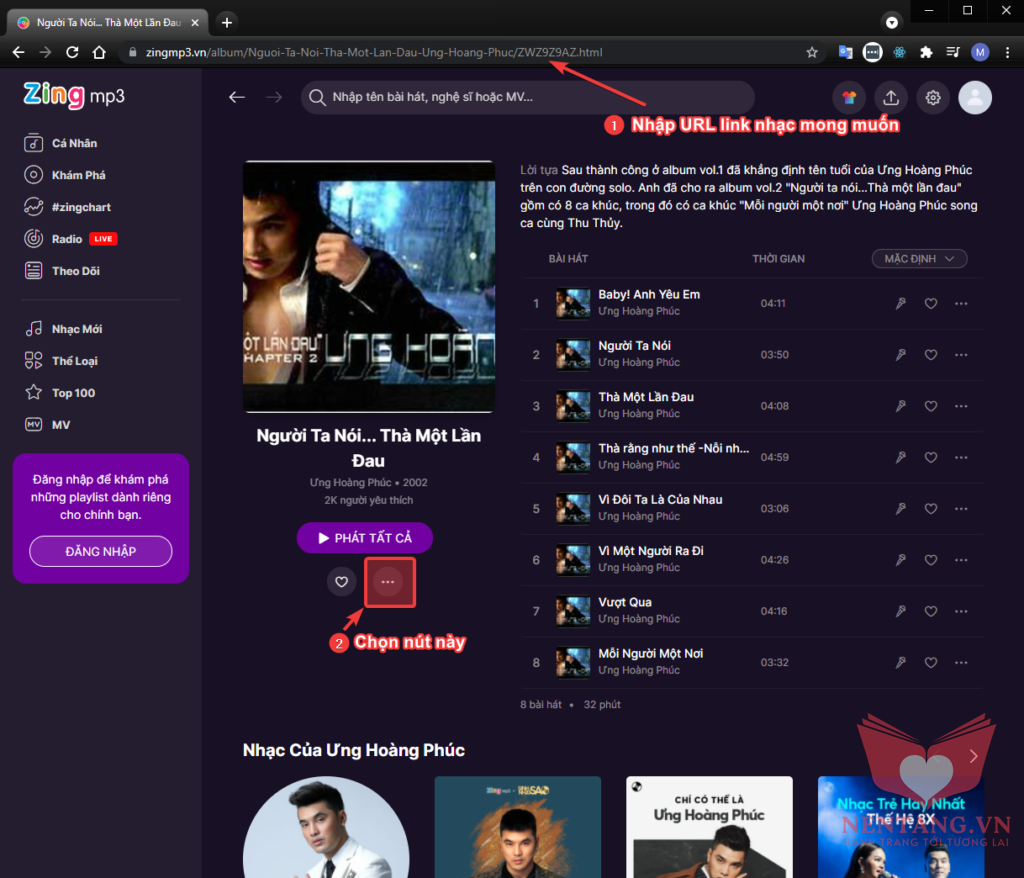Expand the MẶC ĐỊNH sort dropdown
Image resolution: width=1024 pixels, height=878 pixels.
[919, 259]
